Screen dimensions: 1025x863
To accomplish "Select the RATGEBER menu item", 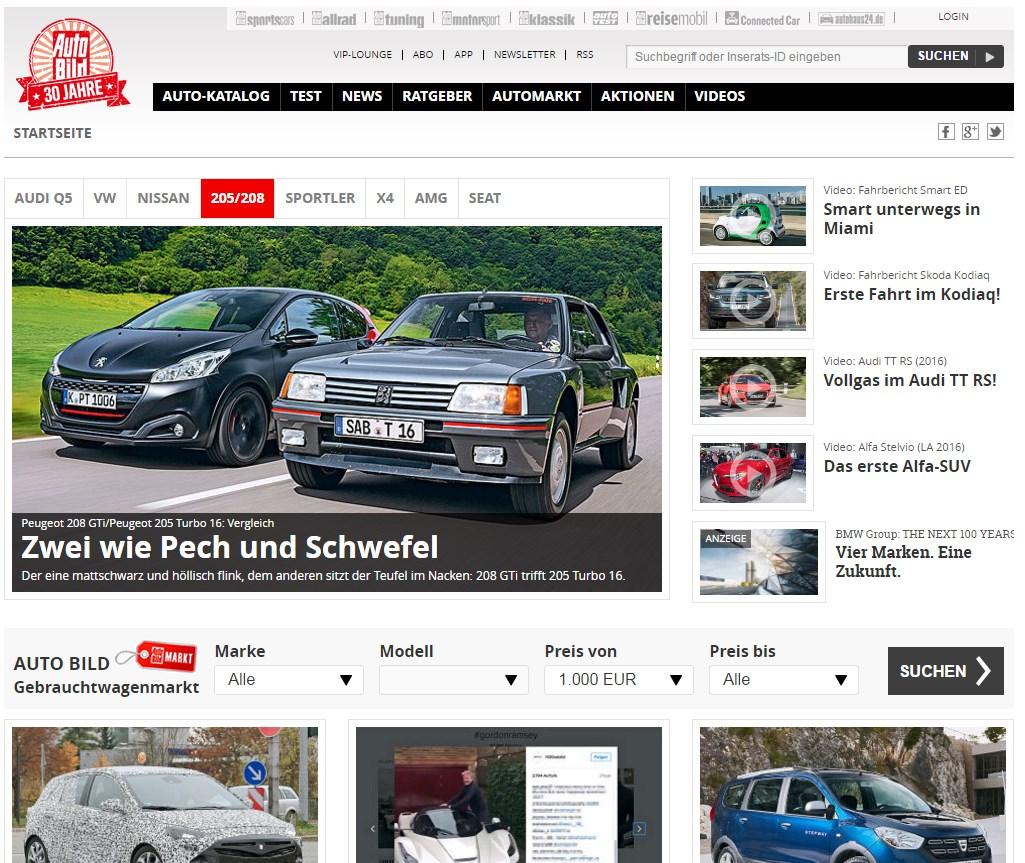I will [437, 97].
